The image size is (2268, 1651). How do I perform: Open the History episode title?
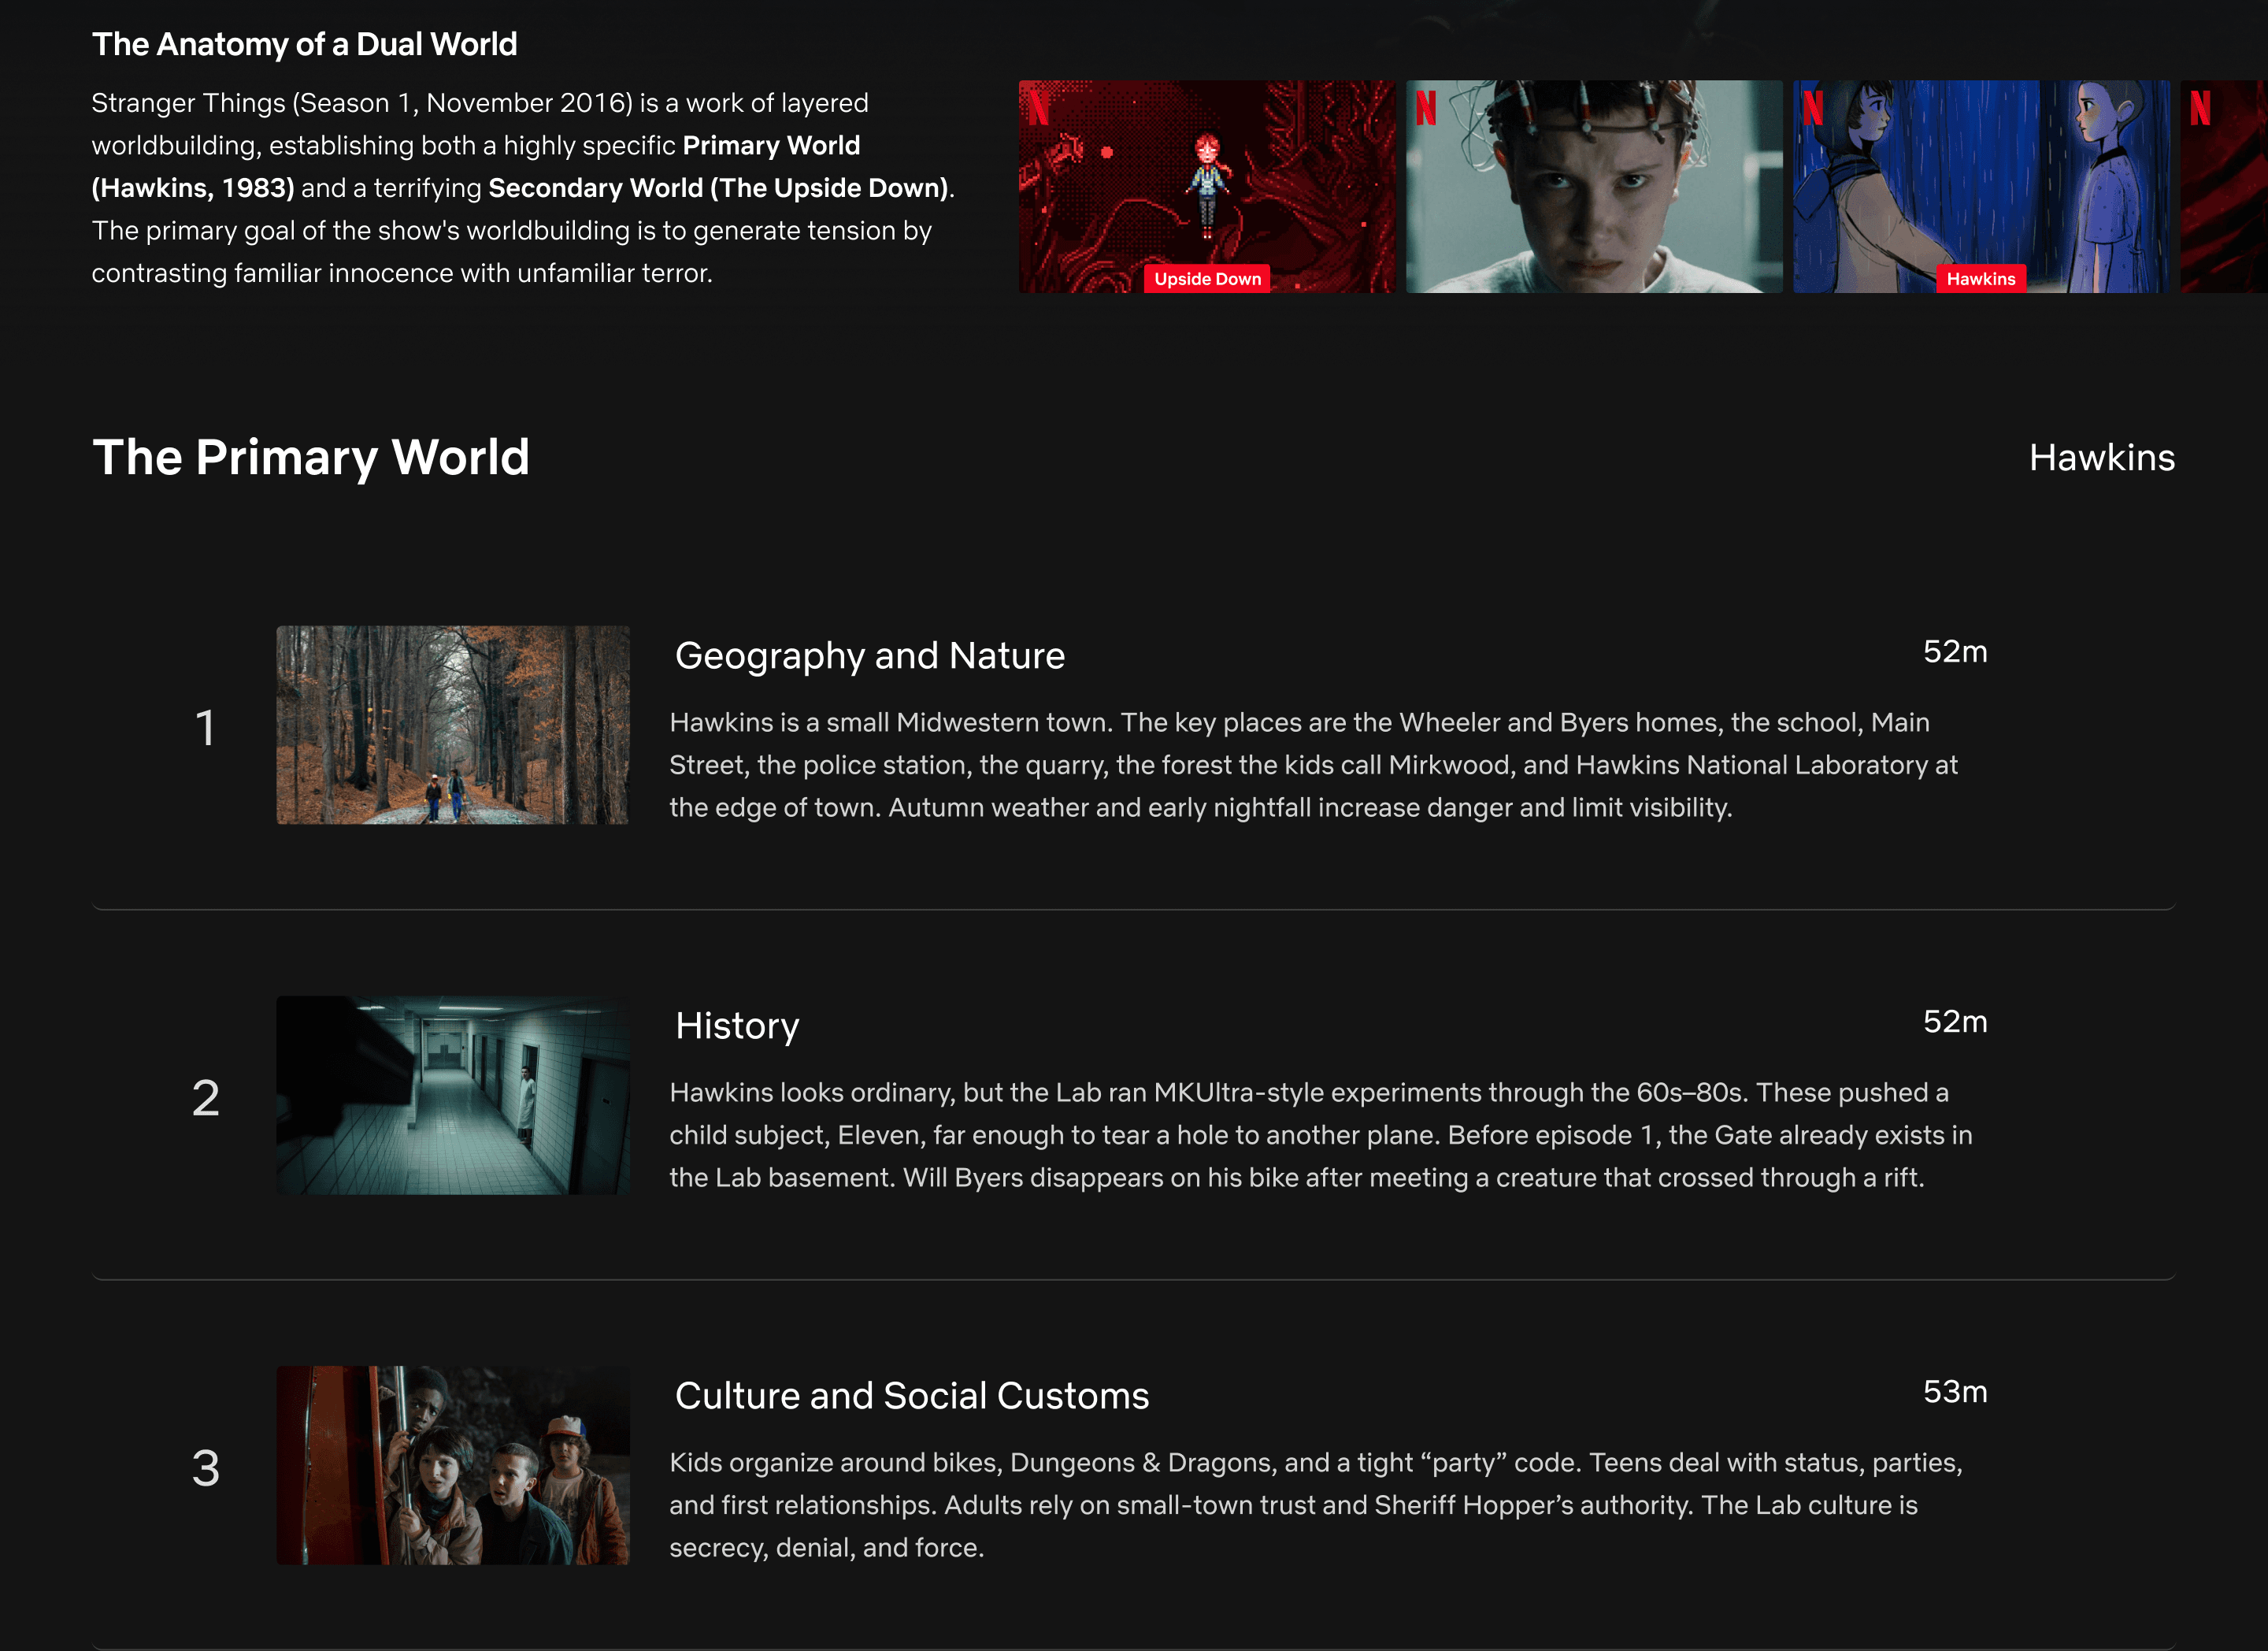click(x=737, y=1026)
